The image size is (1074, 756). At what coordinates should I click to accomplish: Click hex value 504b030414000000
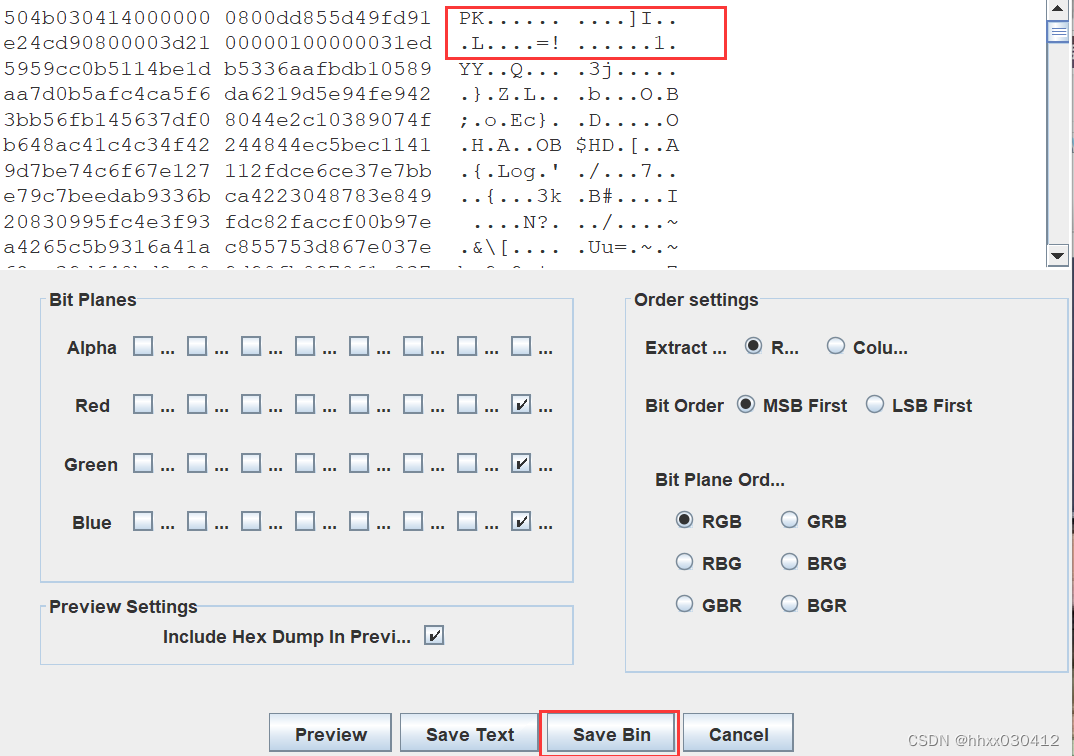coord(106,18)
